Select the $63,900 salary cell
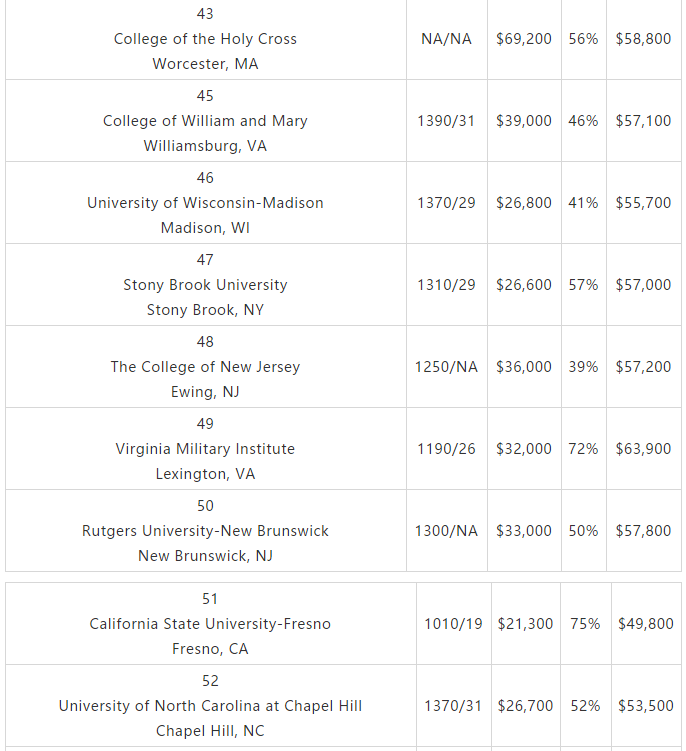686x751 pixels. [643, 449]
